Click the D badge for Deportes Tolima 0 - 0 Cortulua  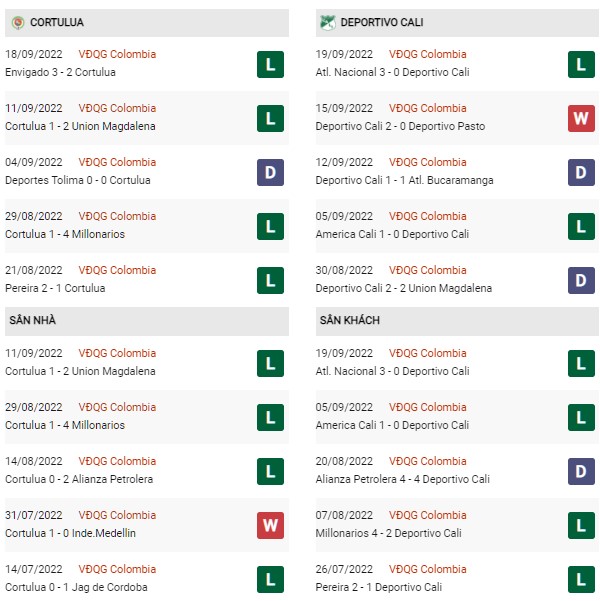point(270,172)
